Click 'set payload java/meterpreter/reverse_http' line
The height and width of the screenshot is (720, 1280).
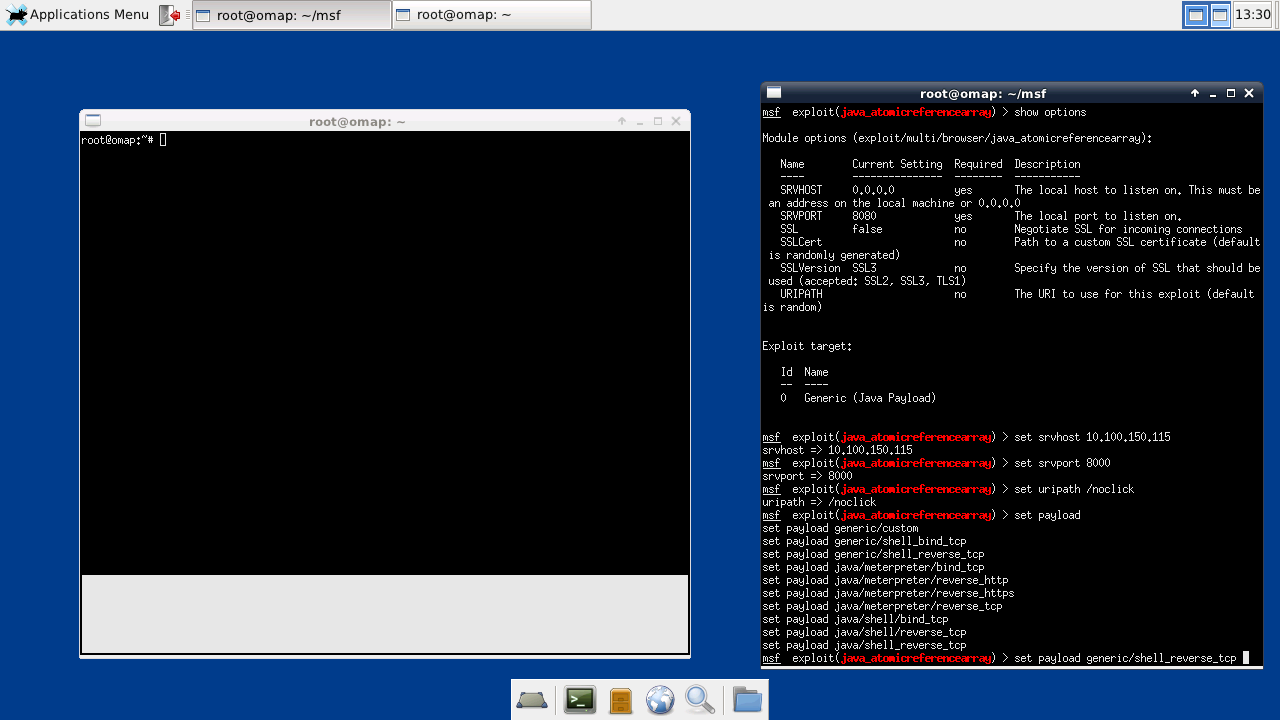pos(885,580)
